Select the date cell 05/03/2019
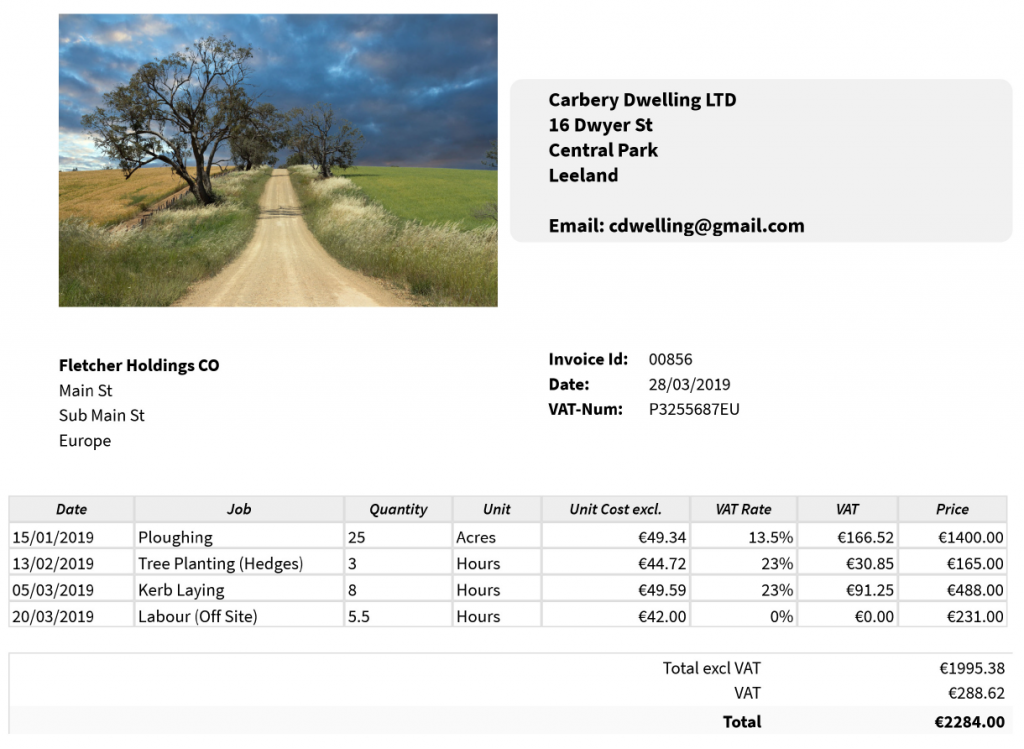 click(x=71, y=590)
